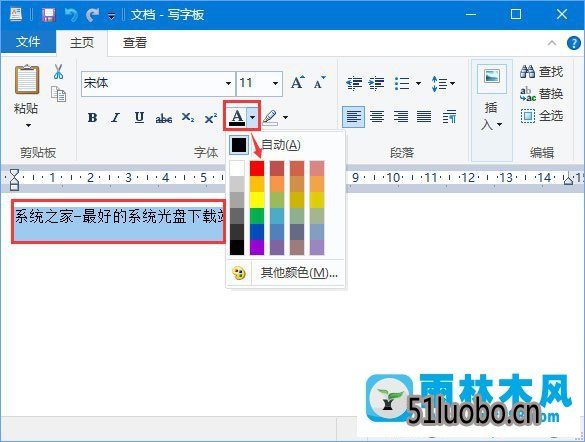Select the red color swatch
Viewport: 585px width, 442px height.
click(x=257, y=168)
